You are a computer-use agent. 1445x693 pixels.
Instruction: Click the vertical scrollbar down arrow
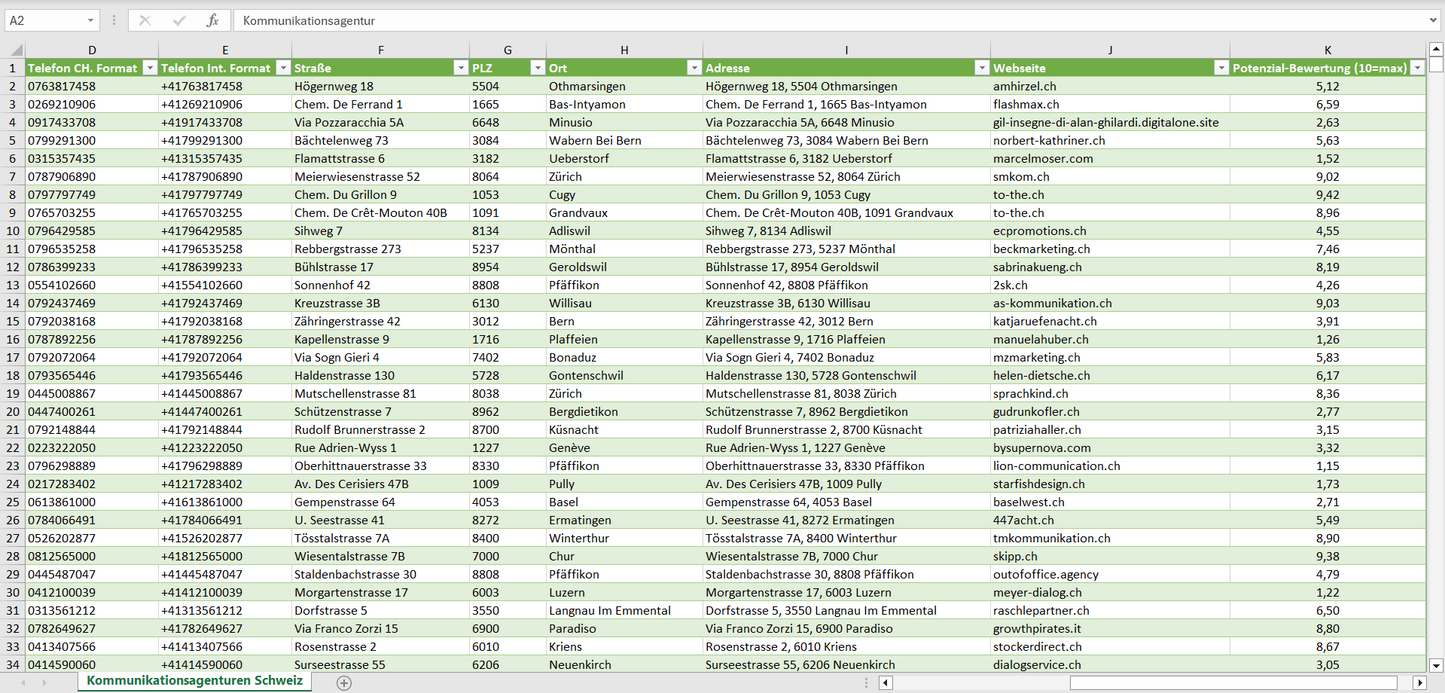click(x=1436, y=664)
